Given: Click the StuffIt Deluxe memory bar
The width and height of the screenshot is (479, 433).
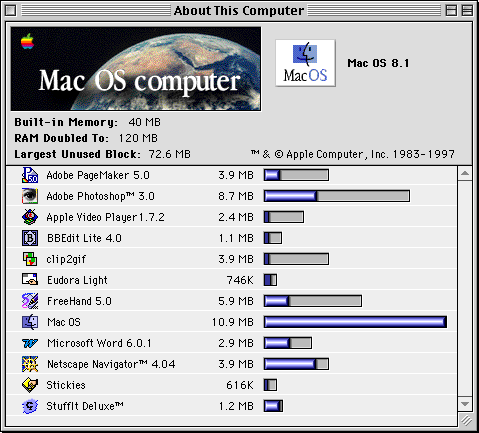Looking at the screenshot, I should click(x=273, y=406).
